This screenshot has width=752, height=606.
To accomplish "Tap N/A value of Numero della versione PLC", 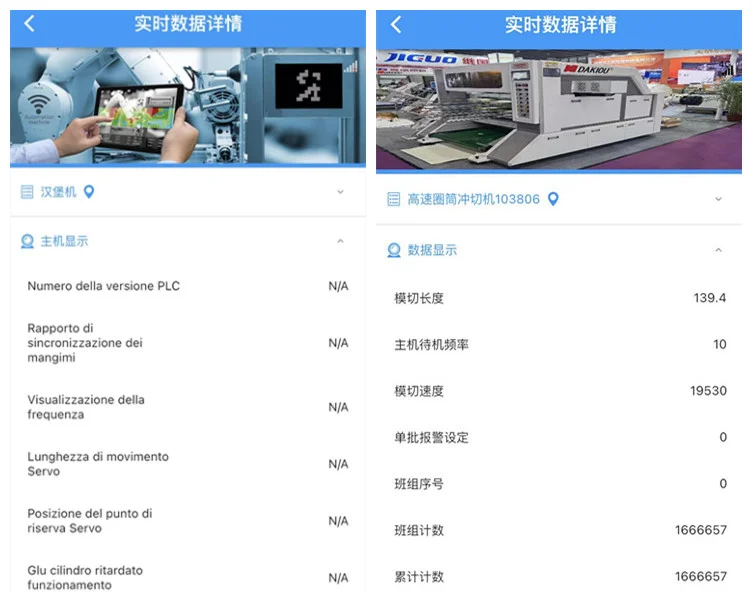I will (338, 286).
